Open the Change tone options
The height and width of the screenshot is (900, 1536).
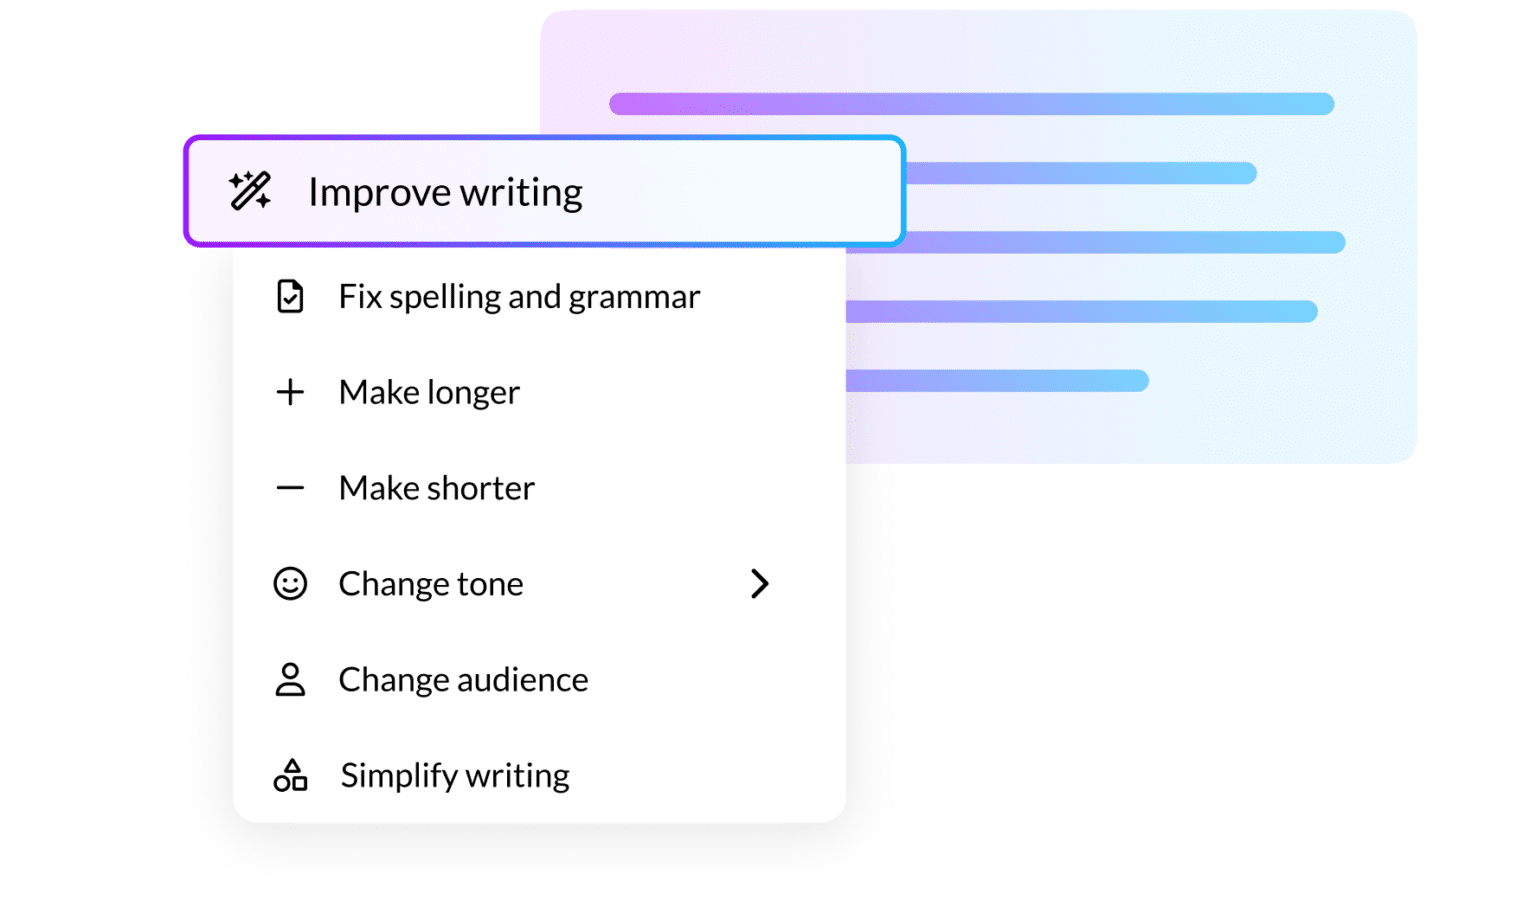430,584
